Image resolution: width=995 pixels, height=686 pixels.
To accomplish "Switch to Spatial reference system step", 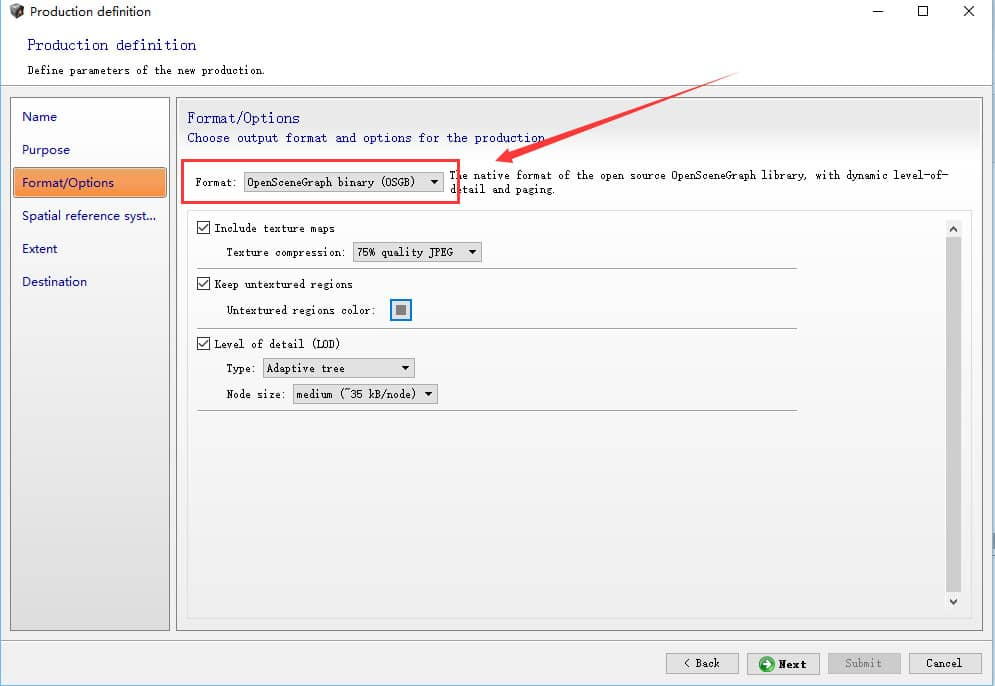I will 89,216.
